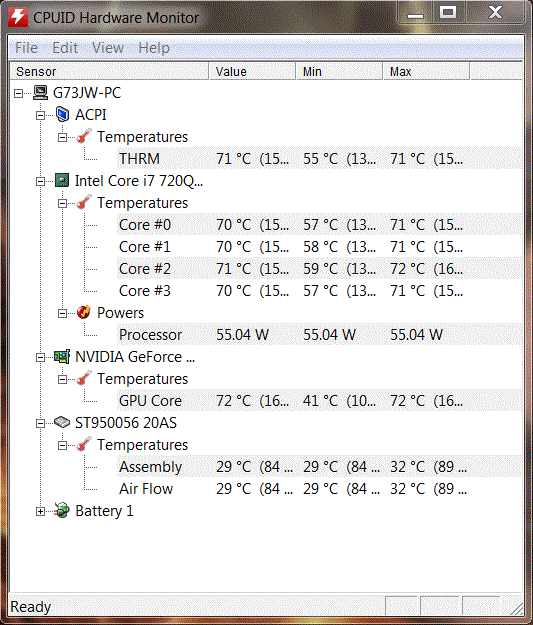The image size is (533, 625).
Task: Click the ST950056 20AS label
Action: [126, 423]
